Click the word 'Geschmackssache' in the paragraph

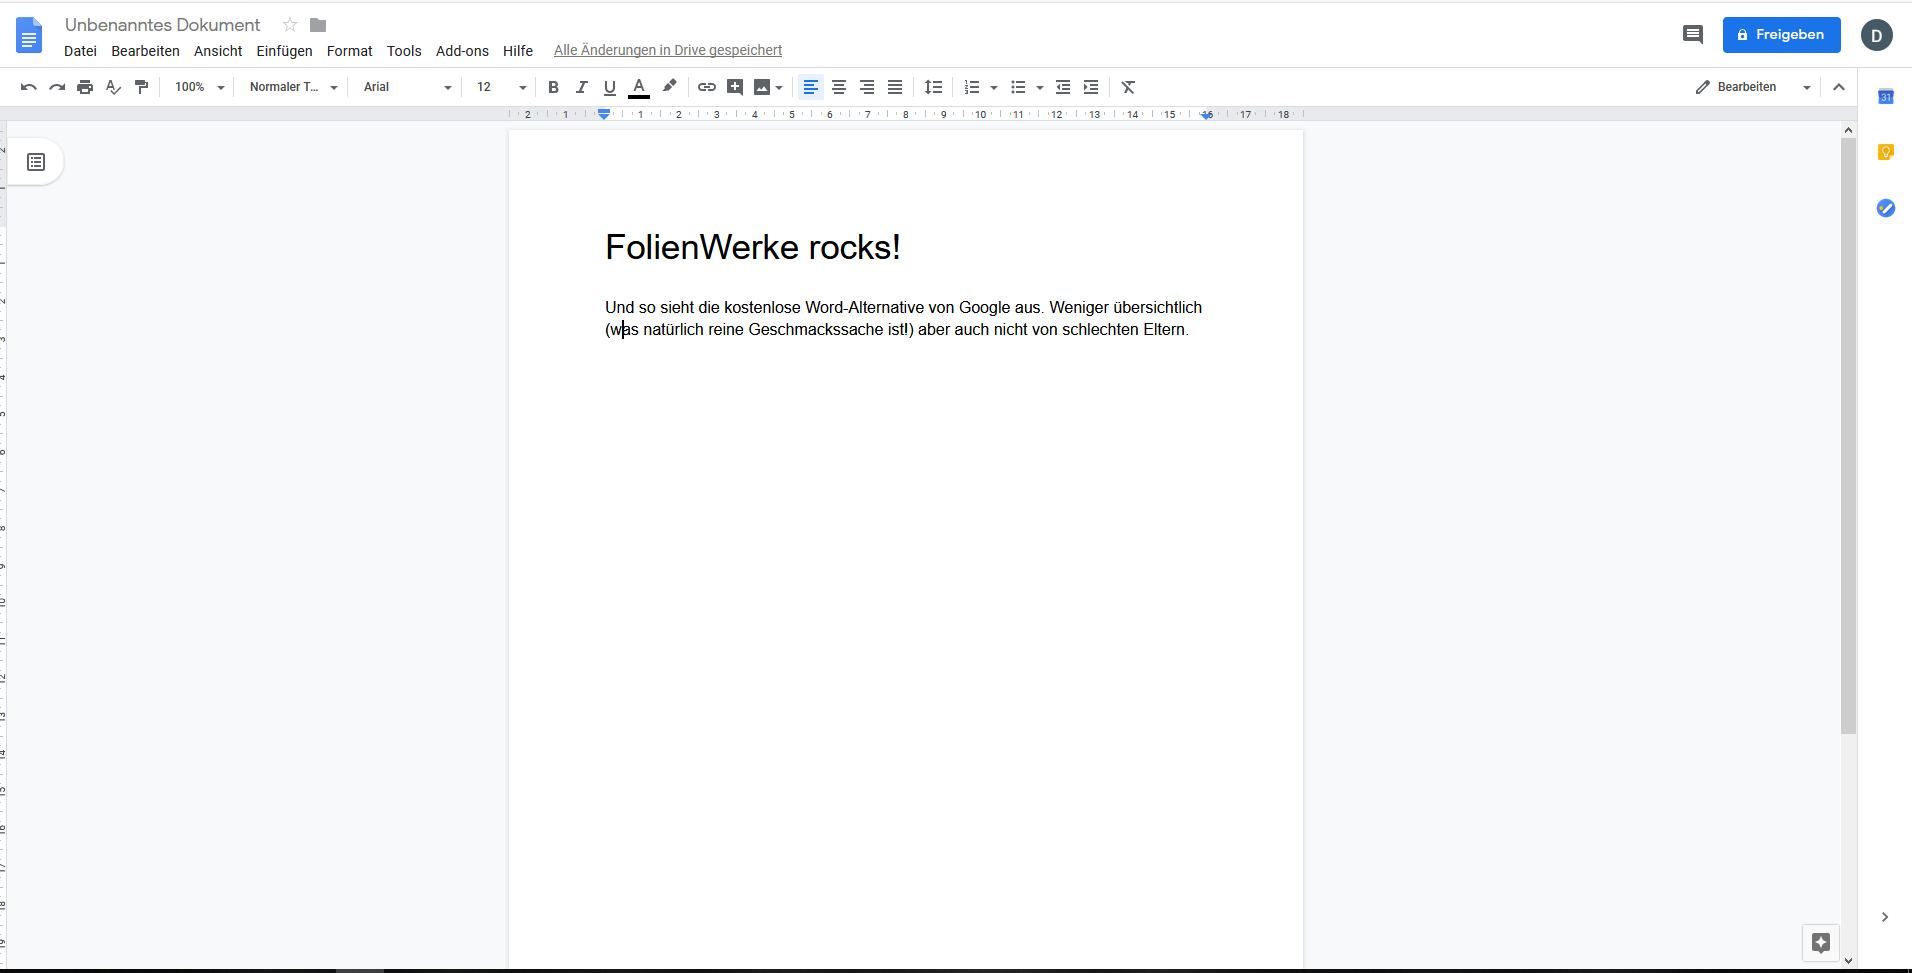pyautogui.click(x=815, y=330)
